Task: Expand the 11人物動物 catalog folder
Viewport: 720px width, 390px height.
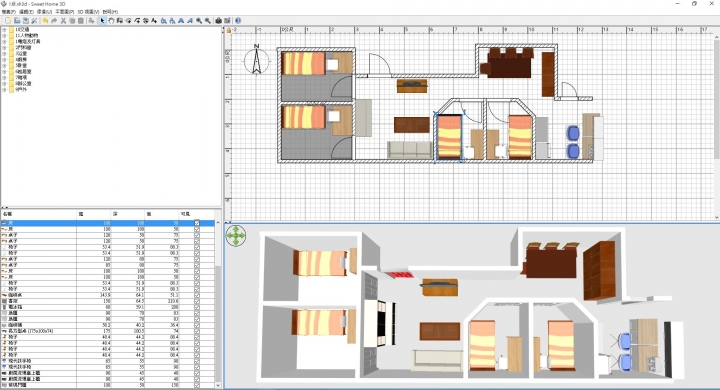Action: (4, 35)
